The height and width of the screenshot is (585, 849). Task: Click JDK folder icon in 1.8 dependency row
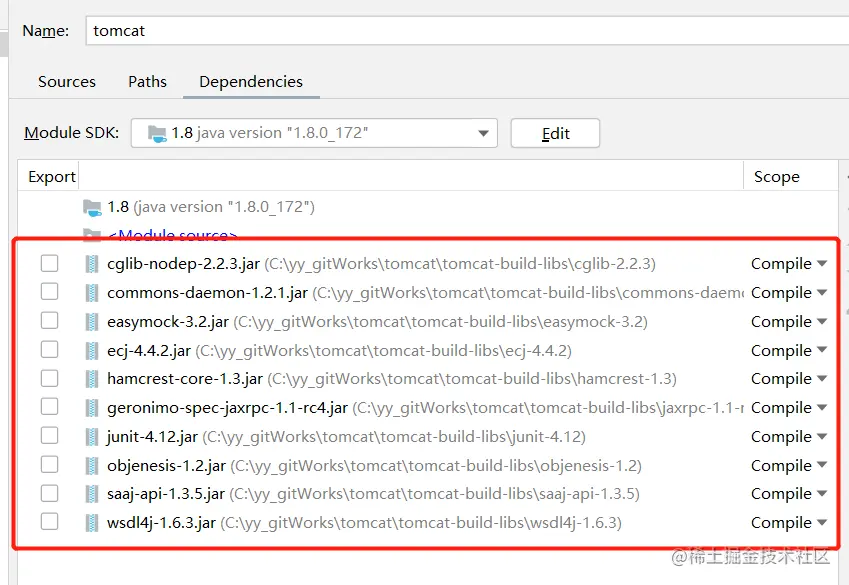[x=92, y=207]
